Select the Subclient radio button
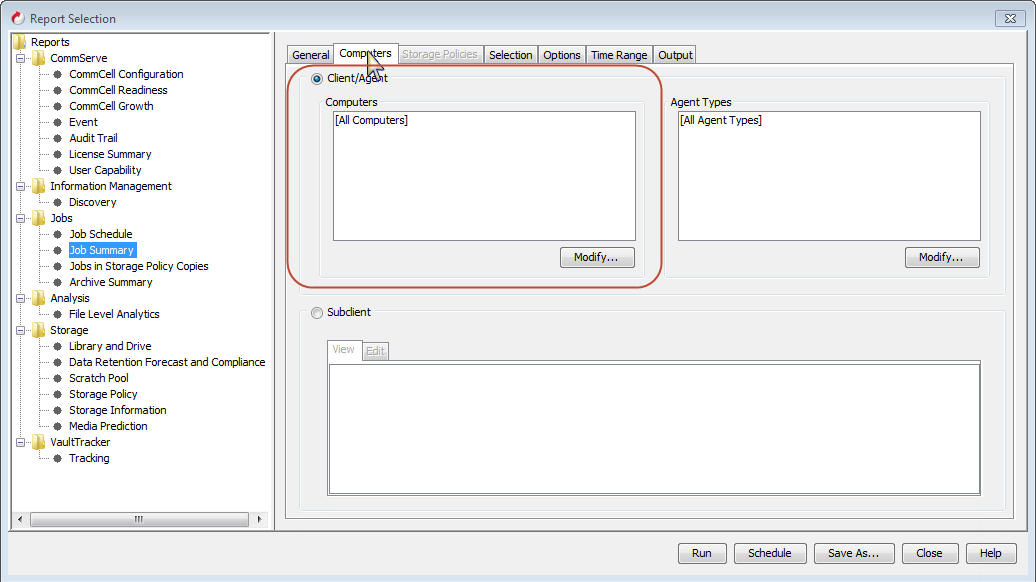The image size is (1036, 582). pyautogui.click(x=317, y=312)
